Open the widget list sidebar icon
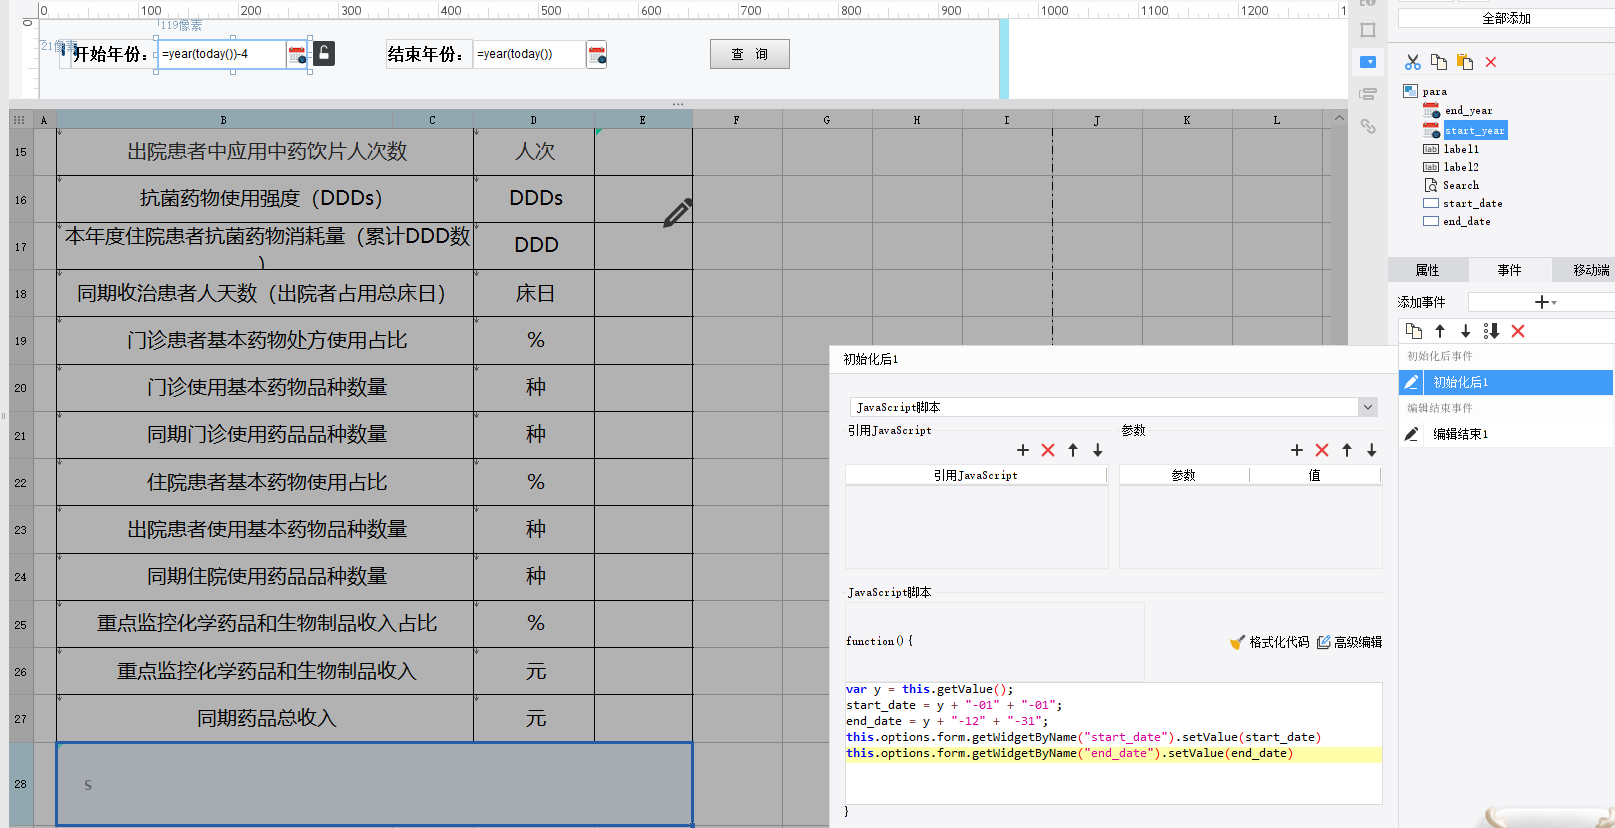 [x=1368, y=94]
